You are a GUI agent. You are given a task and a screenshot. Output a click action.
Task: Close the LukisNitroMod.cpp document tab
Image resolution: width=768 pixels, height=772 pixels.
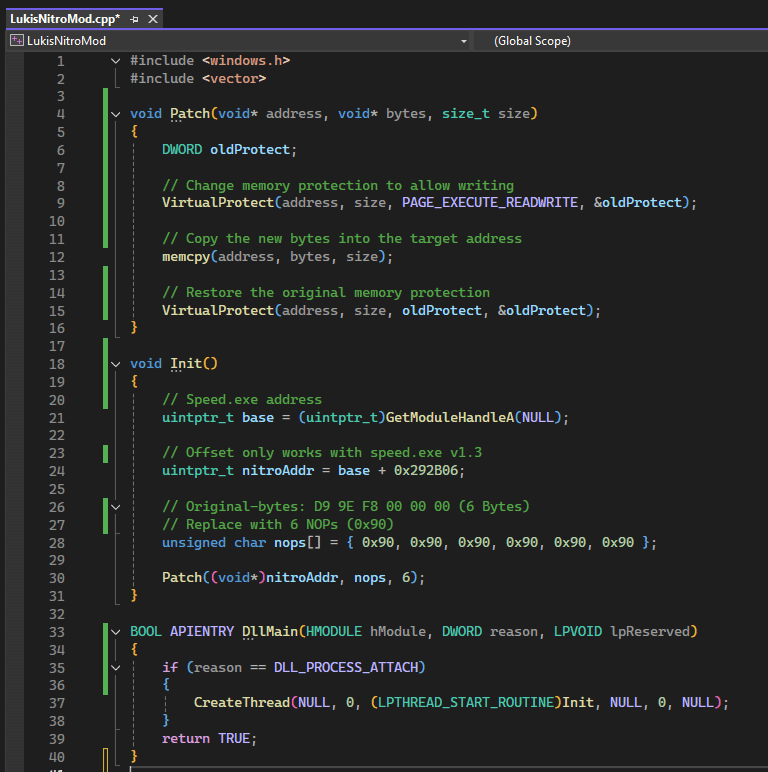(152, 18)
